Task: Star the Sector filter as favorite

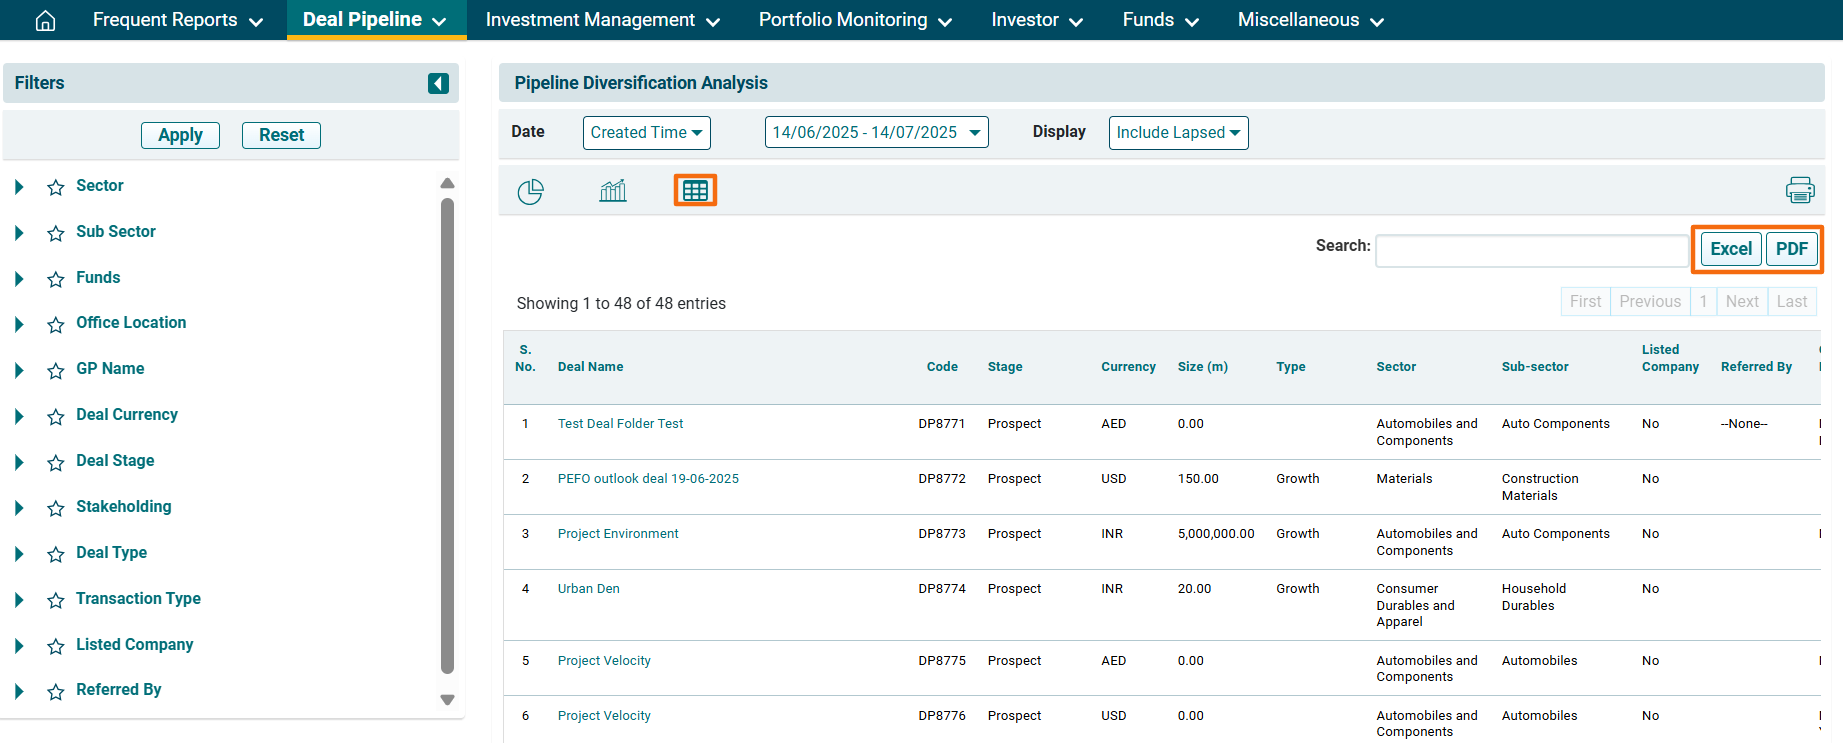Action: tap(56, 187)
